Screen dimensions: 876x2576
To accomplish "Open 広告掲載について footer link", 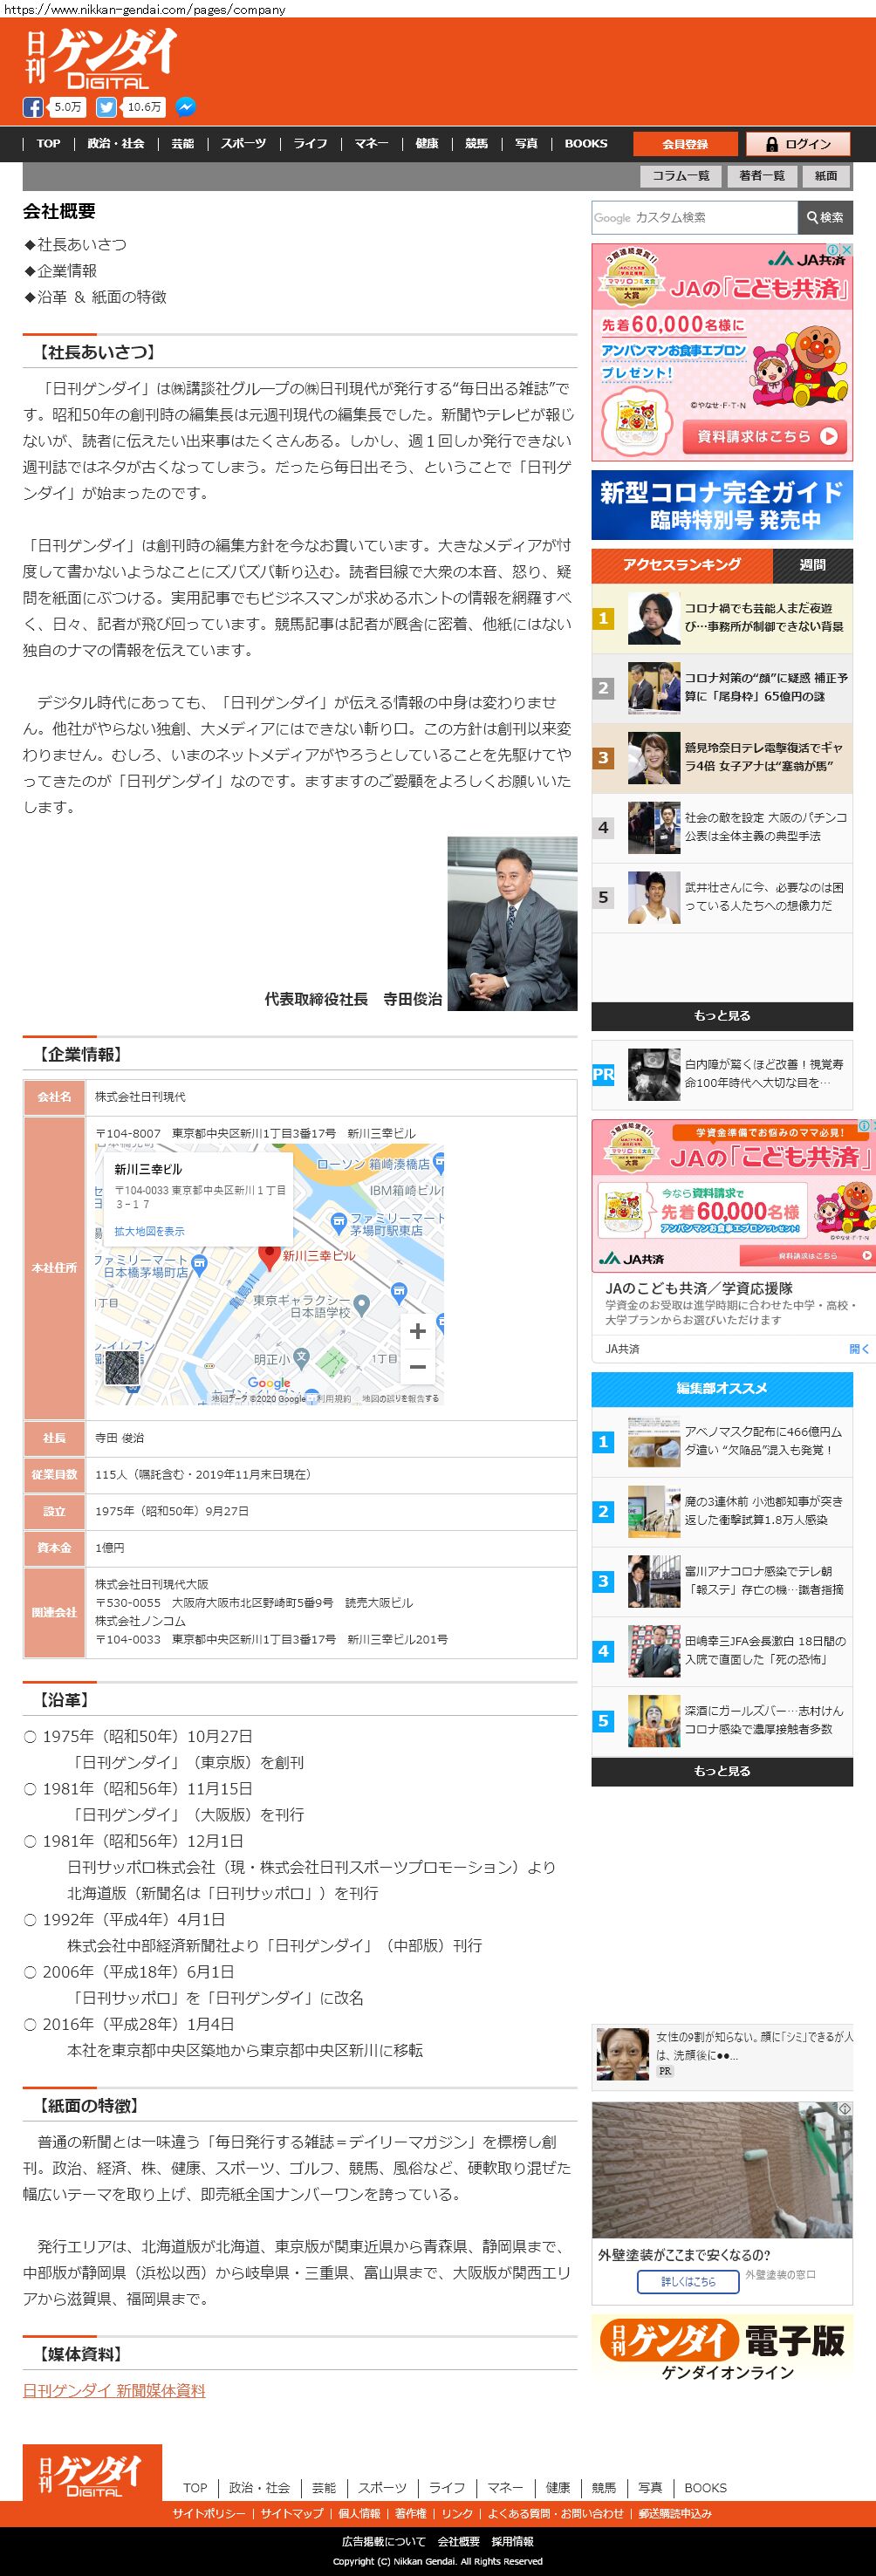I will tap(383, 2541).
